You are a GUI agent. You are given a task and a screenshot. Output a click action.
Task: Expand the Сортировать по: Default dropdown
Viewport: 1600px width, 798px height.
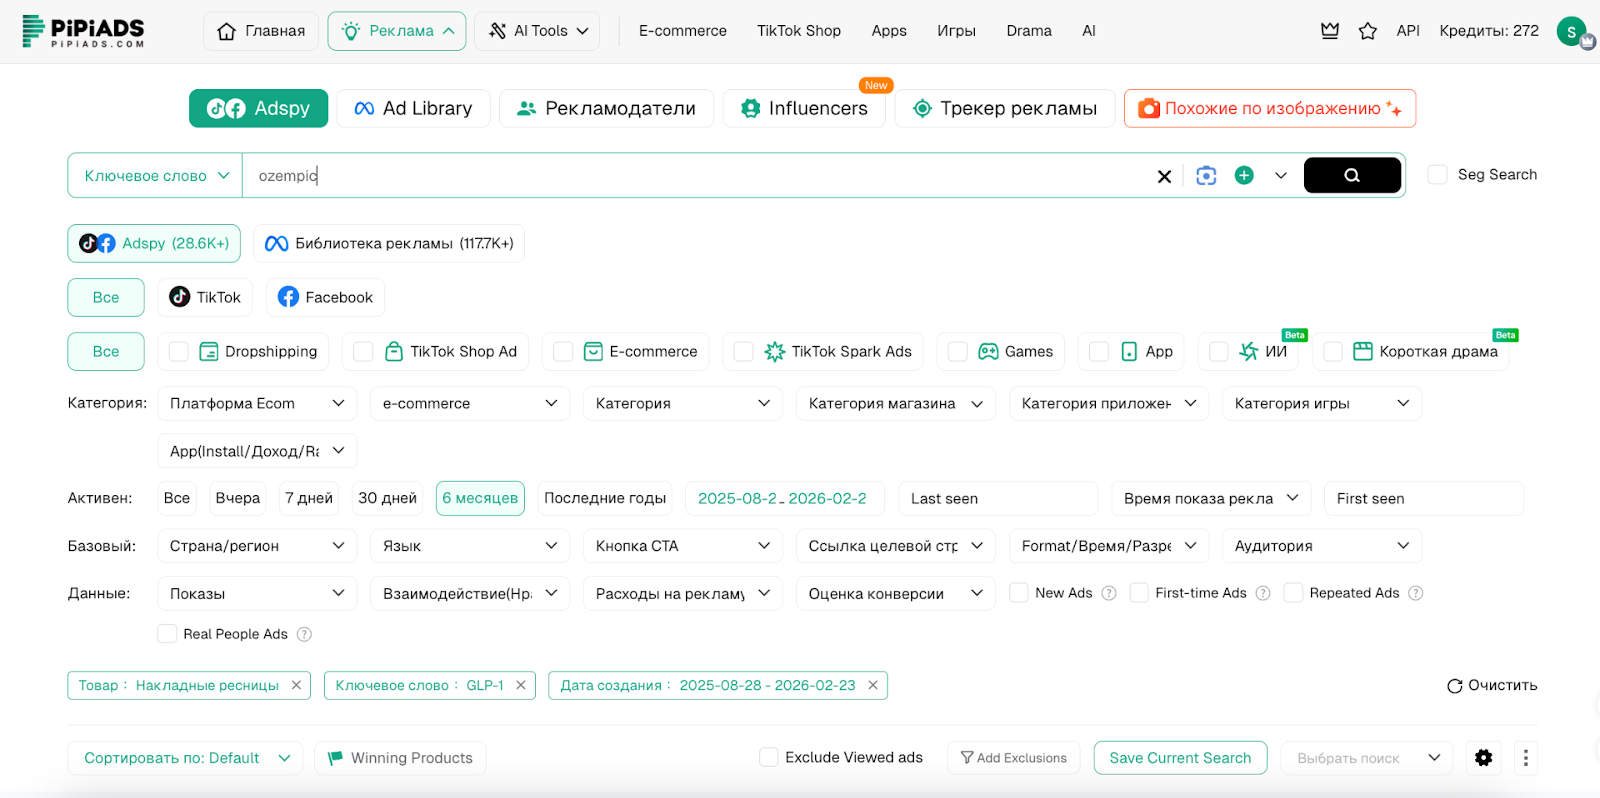click(185, 758)
